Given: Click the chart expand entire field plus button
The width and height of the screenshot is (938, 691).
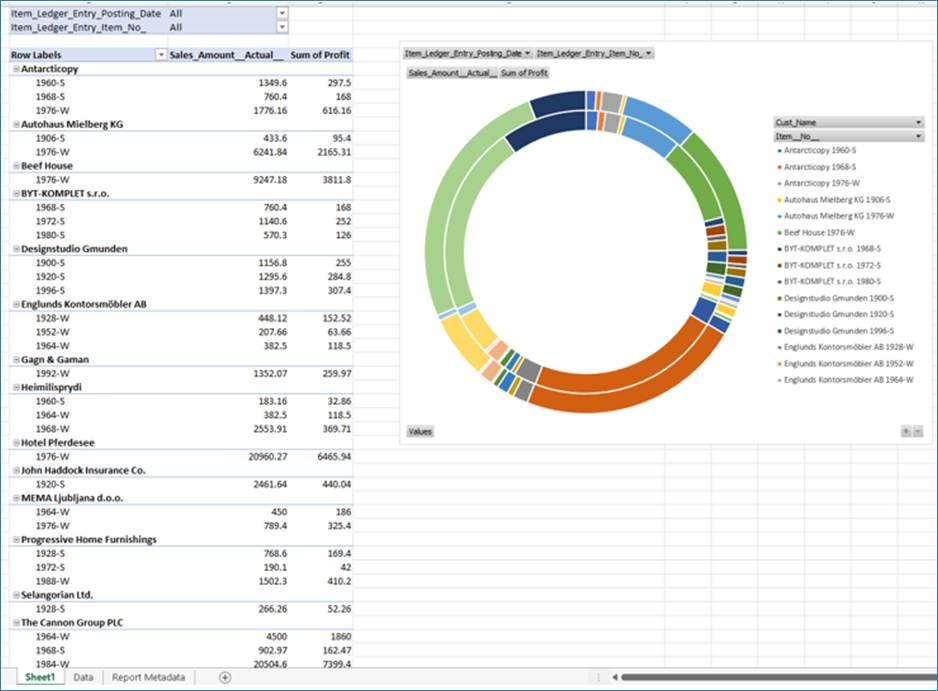Looking at the screenshot, I should [x=905, y=431].
